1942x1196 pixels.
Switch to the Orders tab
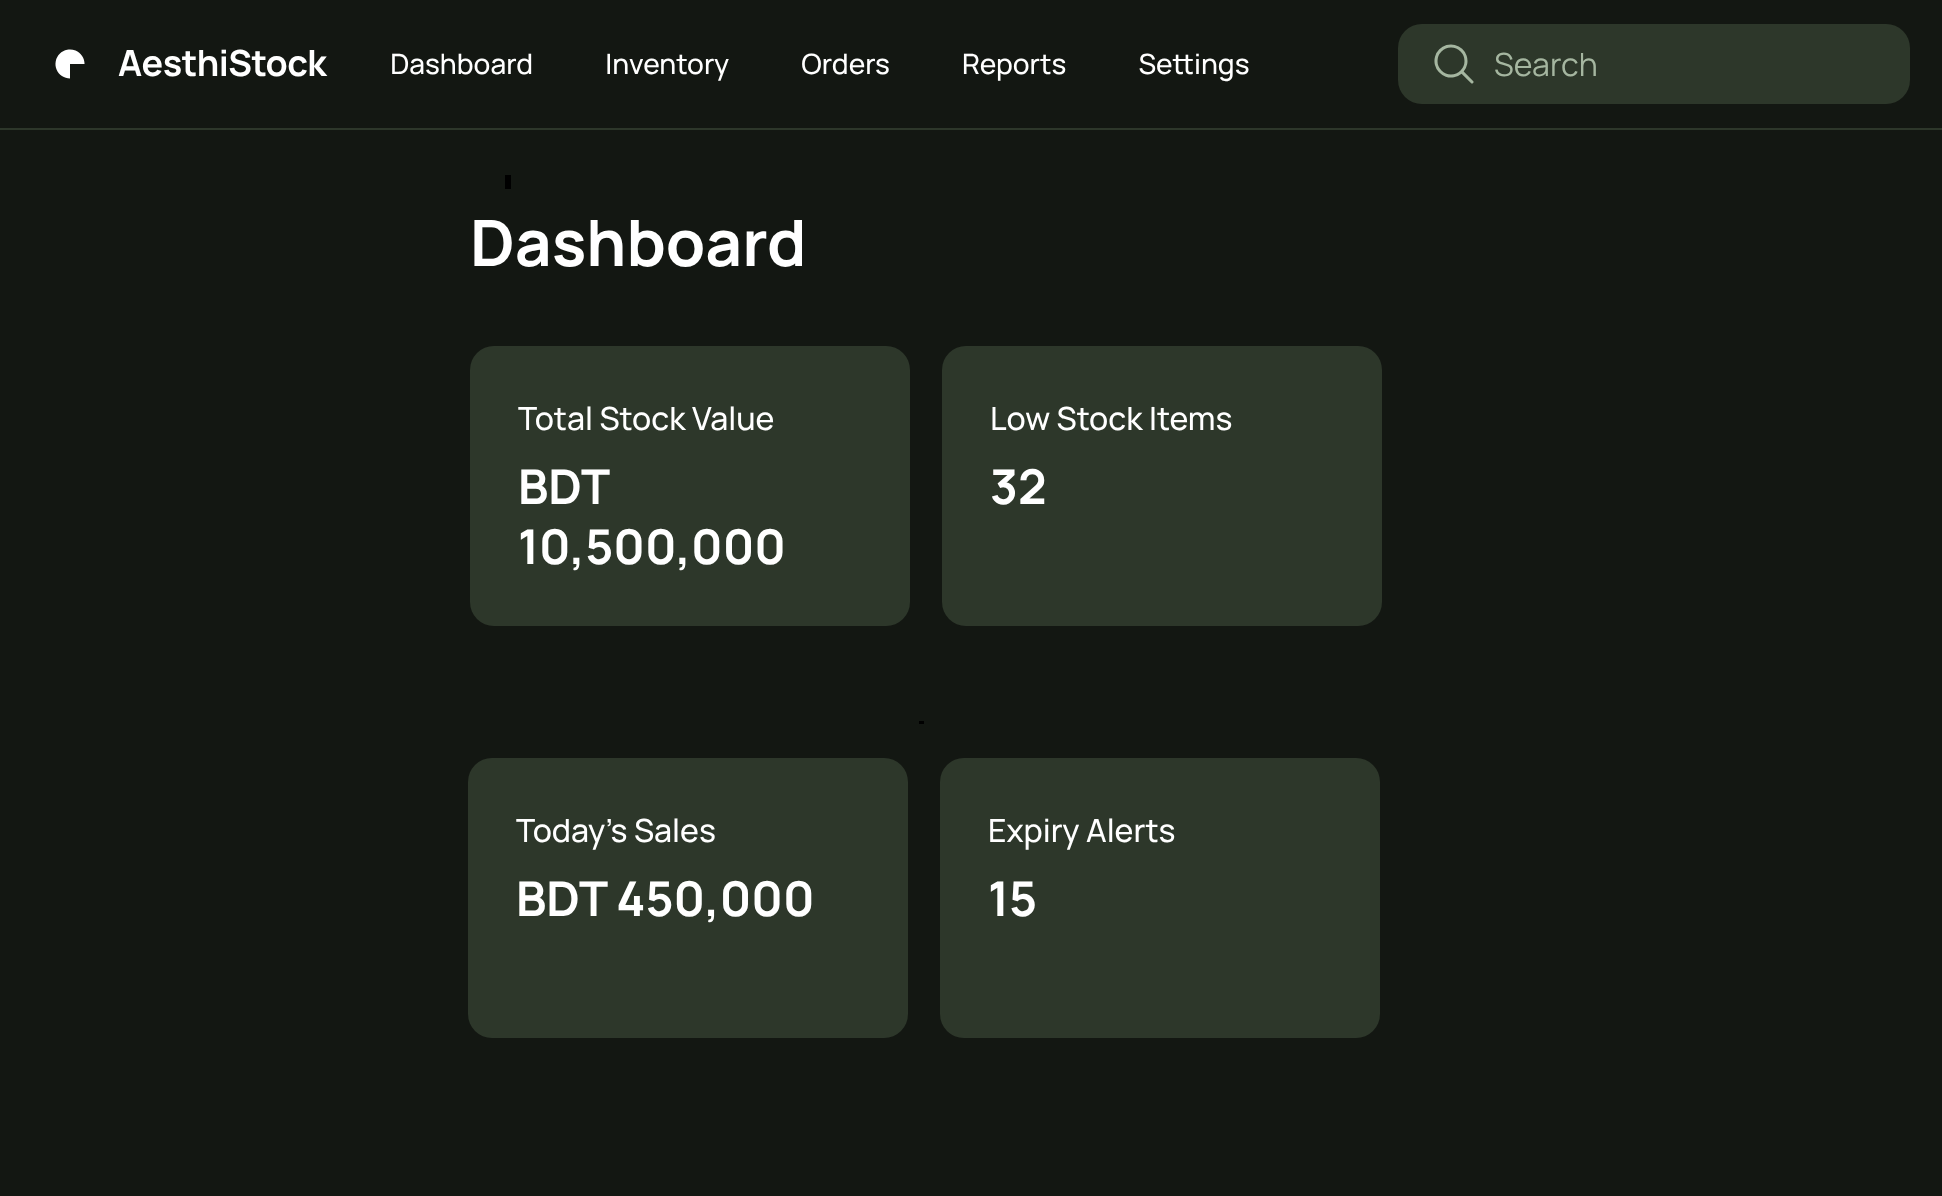pos(845,64)
